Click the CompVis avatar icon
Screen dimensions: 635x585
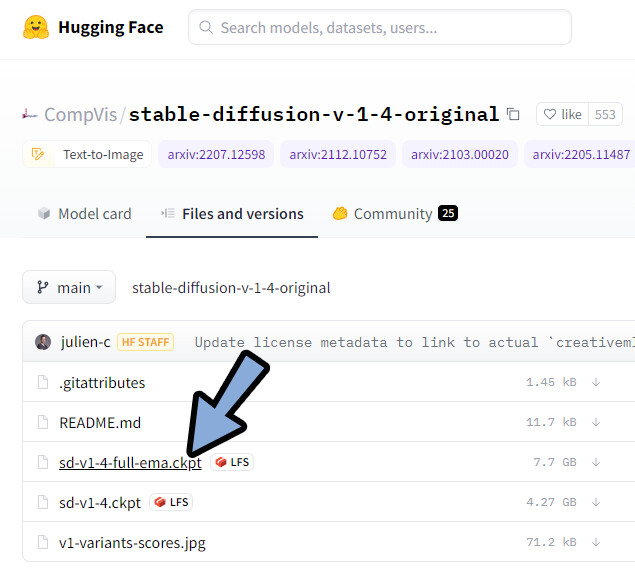tap(29, 115)
